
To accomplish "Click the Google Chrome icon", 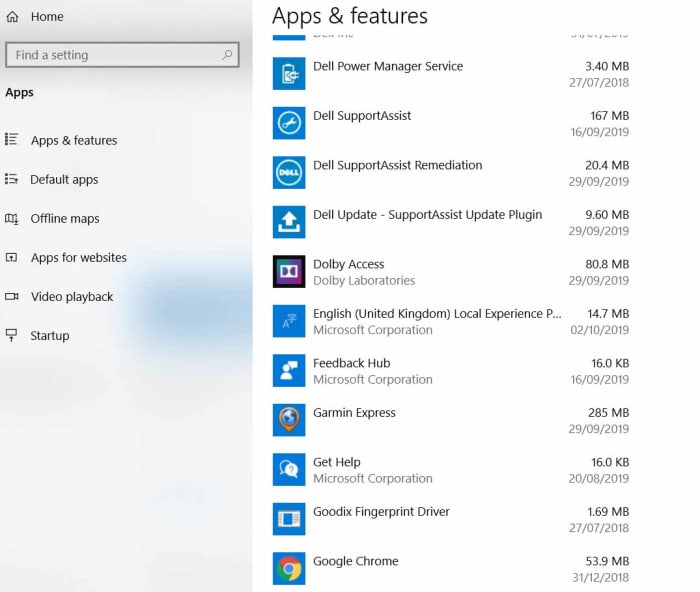I will tap(289, 569).
